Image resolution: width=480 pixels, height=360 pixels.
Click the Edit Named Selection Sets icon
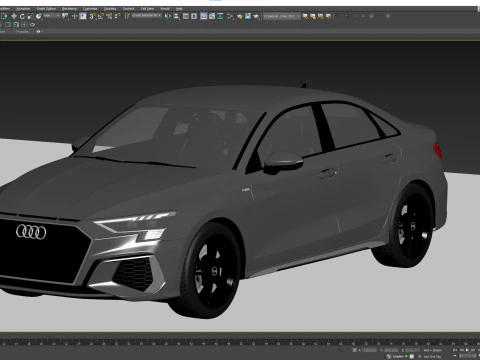click(x=127, y=16)
